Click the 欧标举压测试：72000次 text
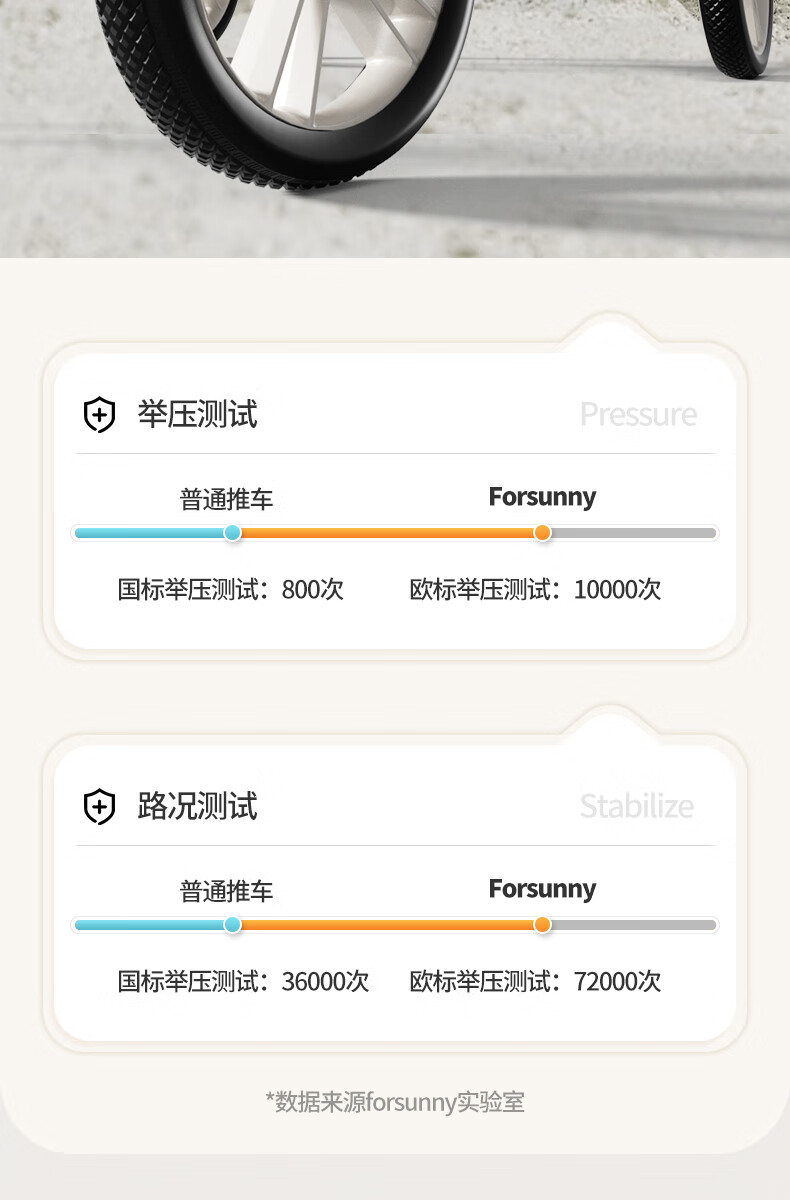790x1200 pixels. coord(536,981)
